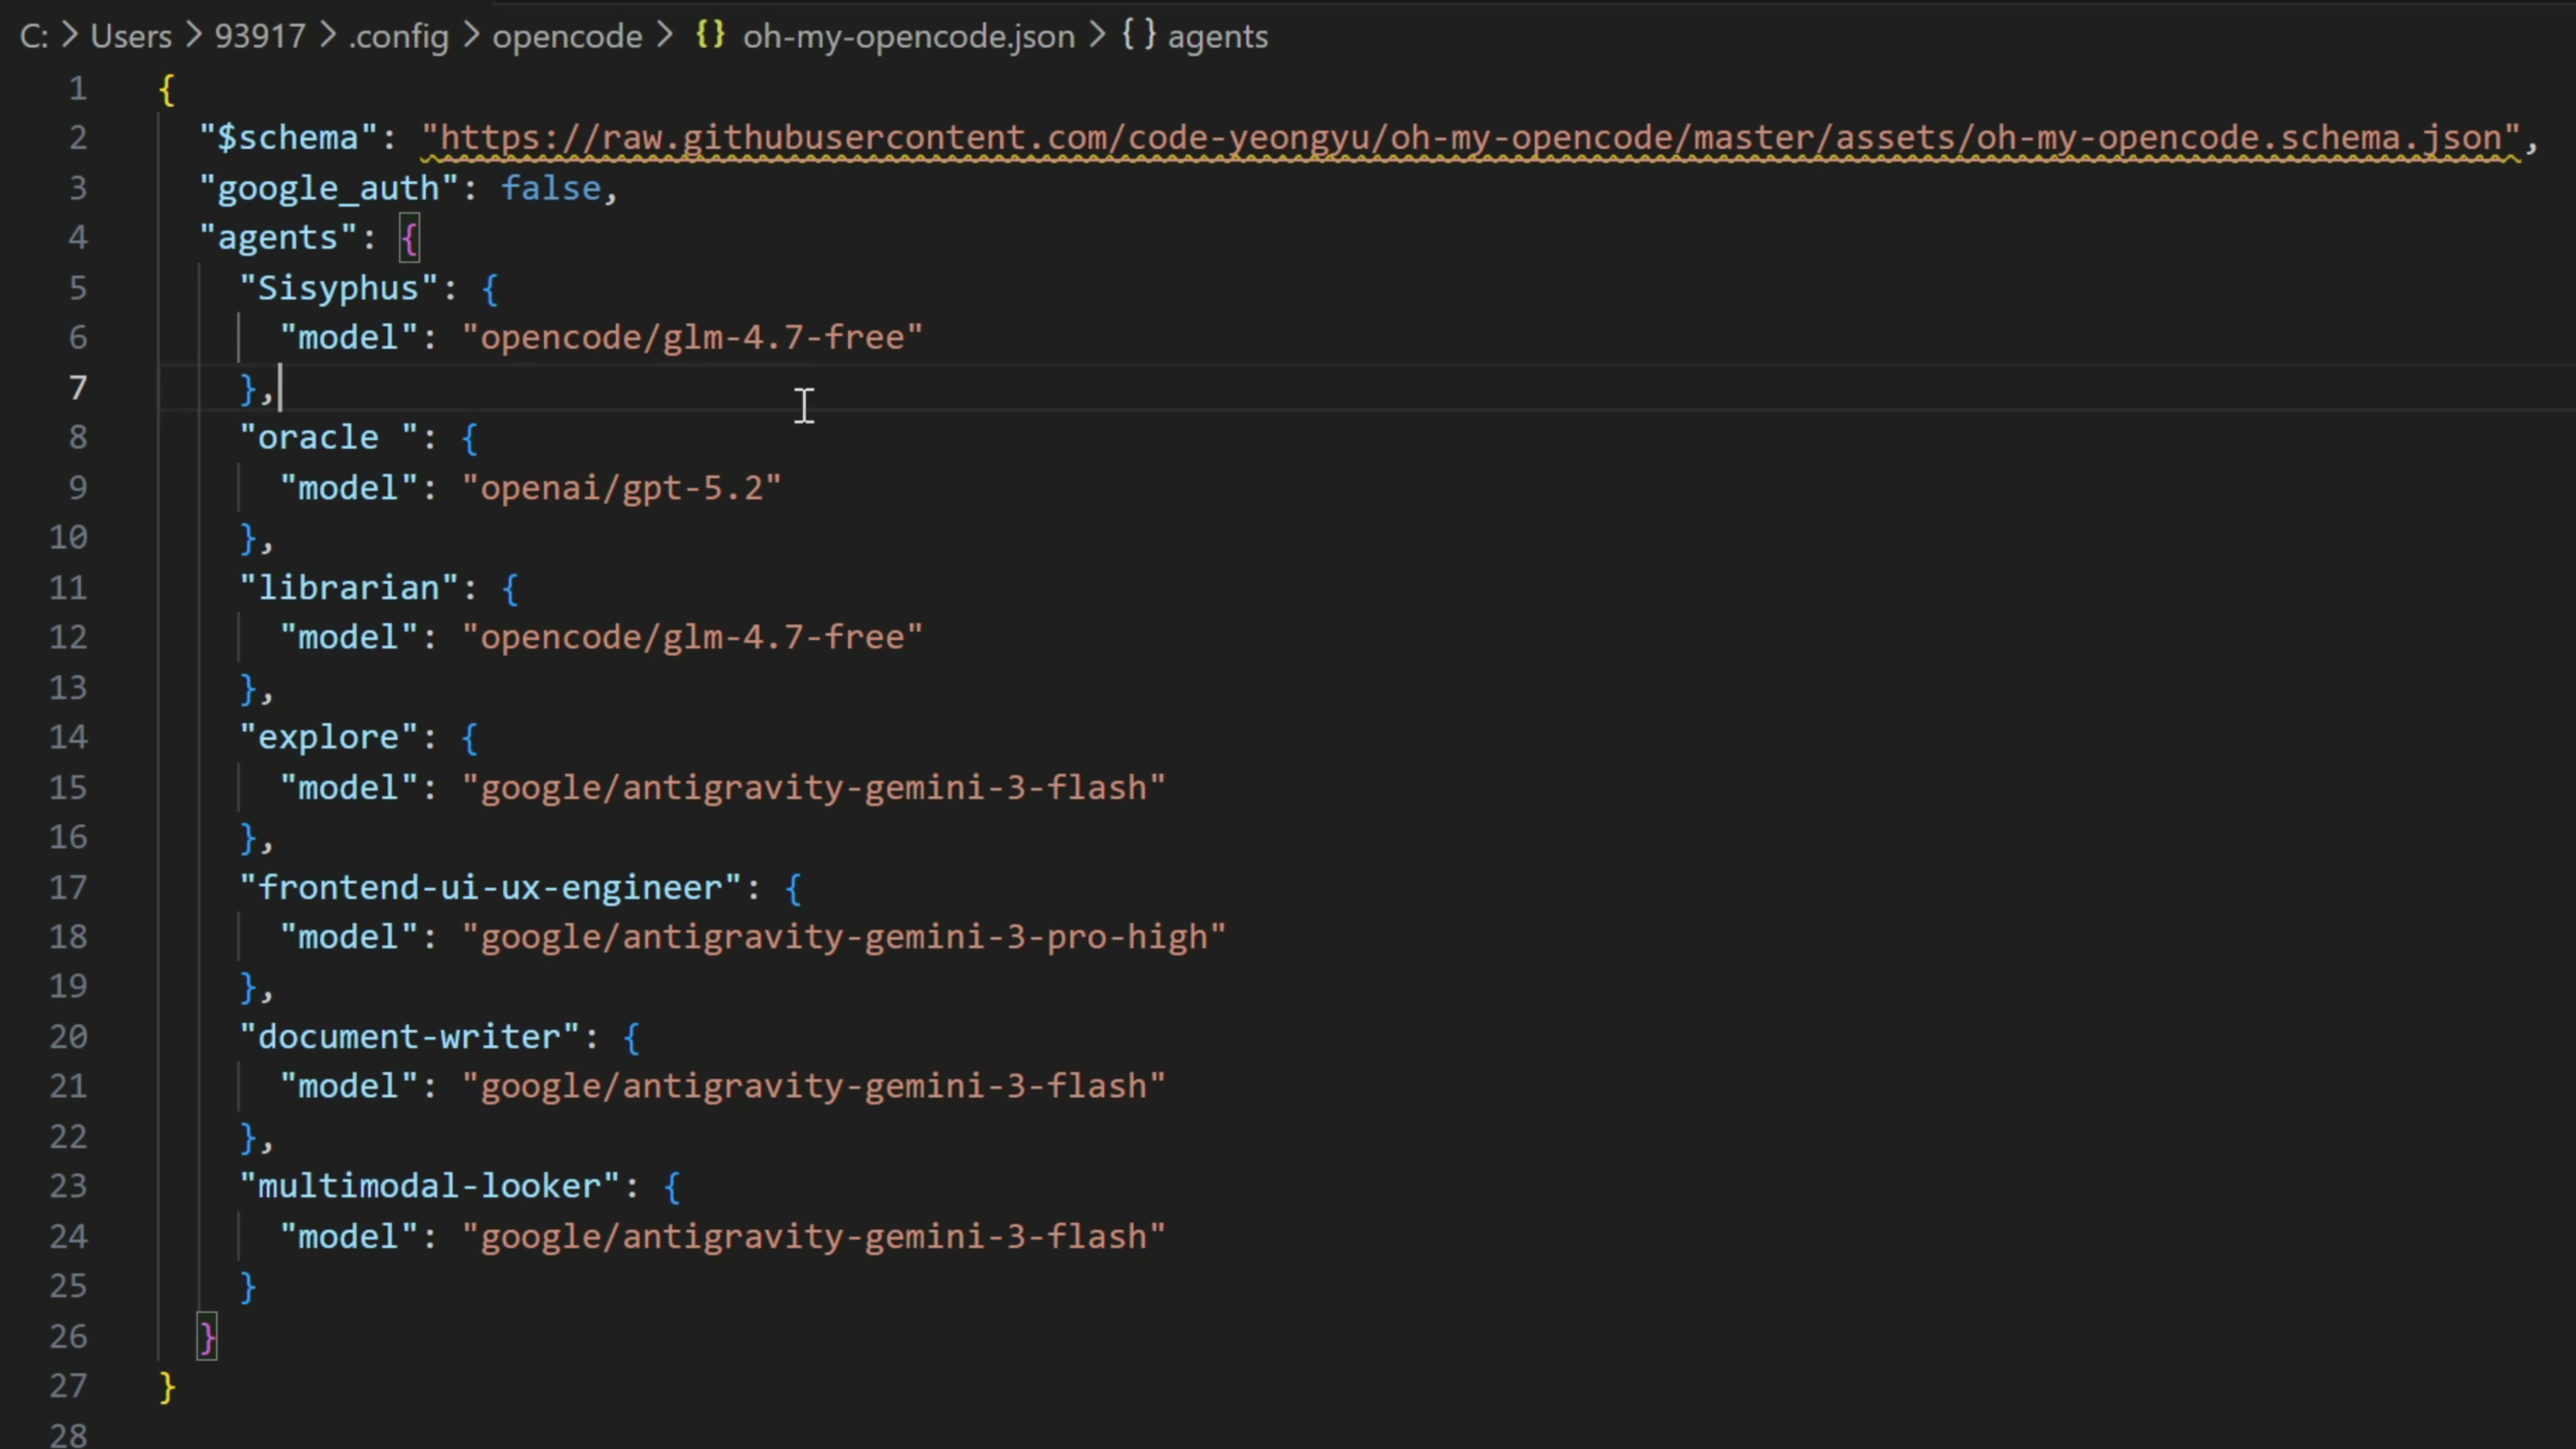Open the agents breadcrumb symbol dropdown
The image size is (2576, 1449).
[x=1217, y=37]
